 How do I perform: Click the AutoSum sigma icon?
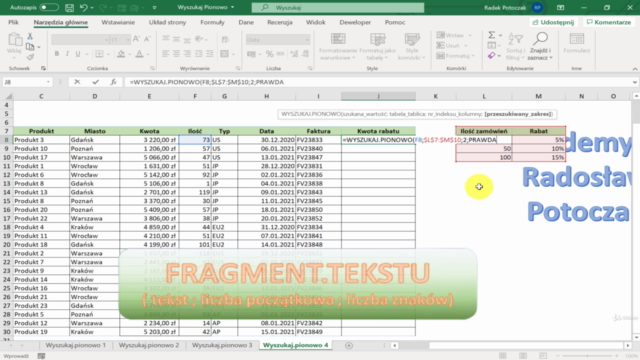[x=492, y=35]
